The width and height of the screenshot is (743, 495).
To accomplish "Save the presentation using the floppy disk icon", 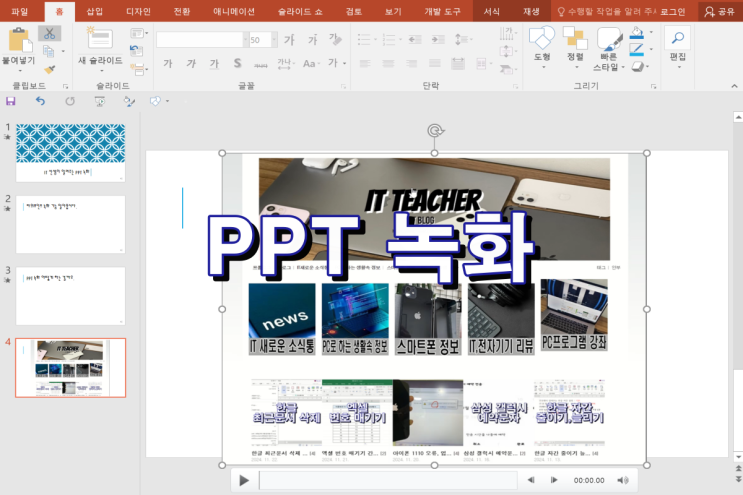I will pyautogui.click(x=11, y=101).
